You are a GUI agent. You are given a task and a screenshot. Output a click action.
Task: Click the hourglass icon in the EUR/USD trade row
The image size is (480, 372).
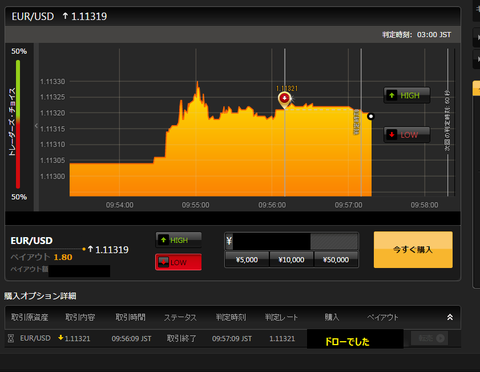click(x=11, y=339)
